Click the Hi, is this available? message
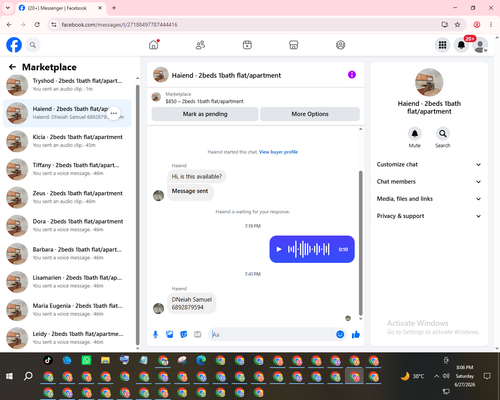This screenshot has width=500, height=400. 197,176
